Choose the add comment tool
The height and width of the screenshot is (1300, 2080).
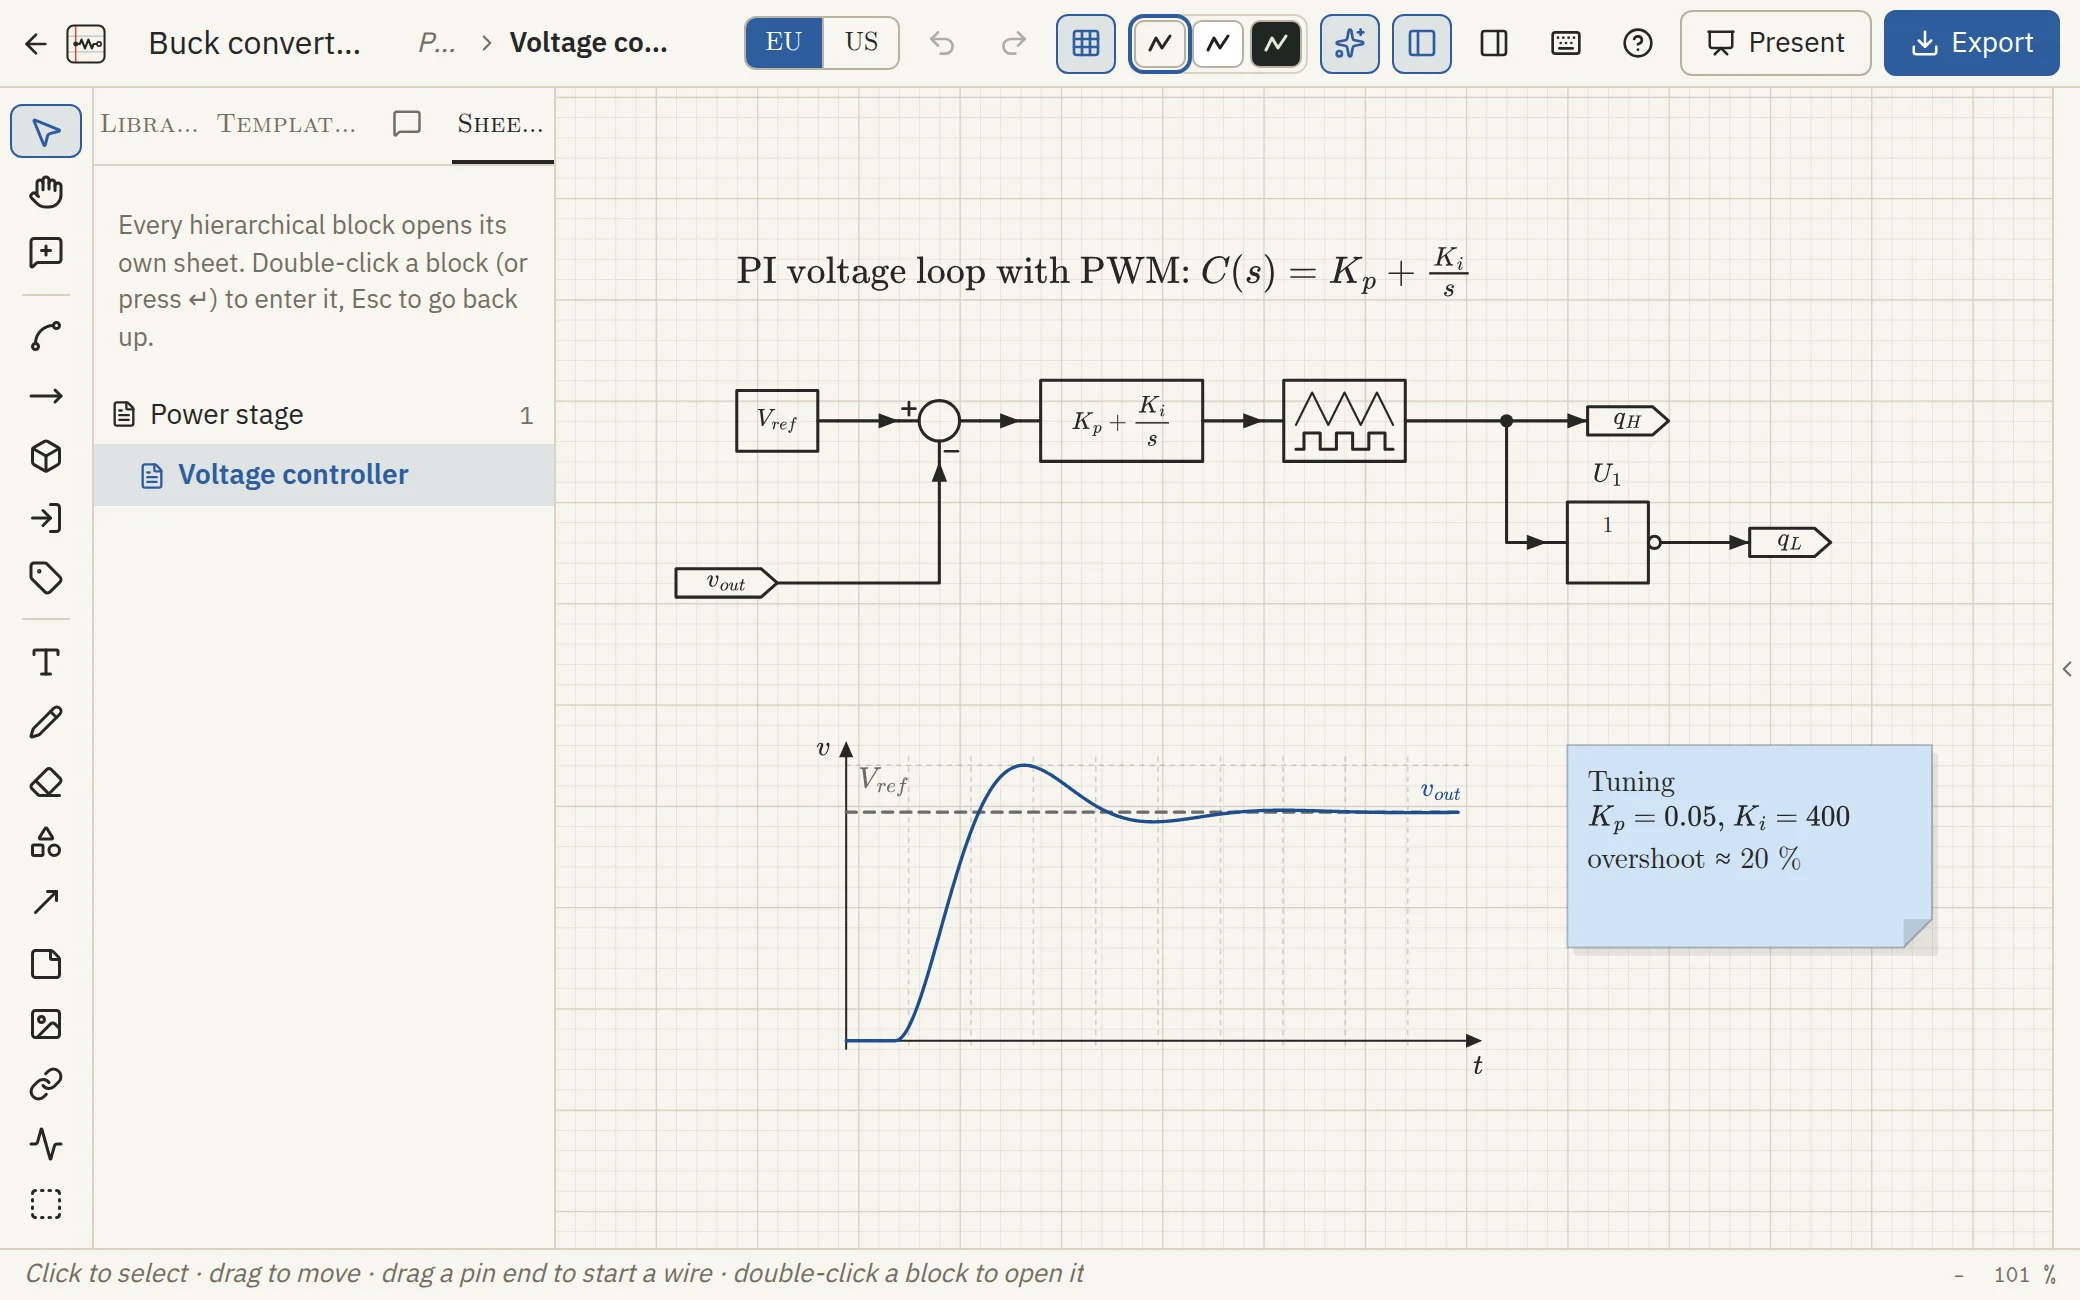pyautogui.click(x=46, y=252)
